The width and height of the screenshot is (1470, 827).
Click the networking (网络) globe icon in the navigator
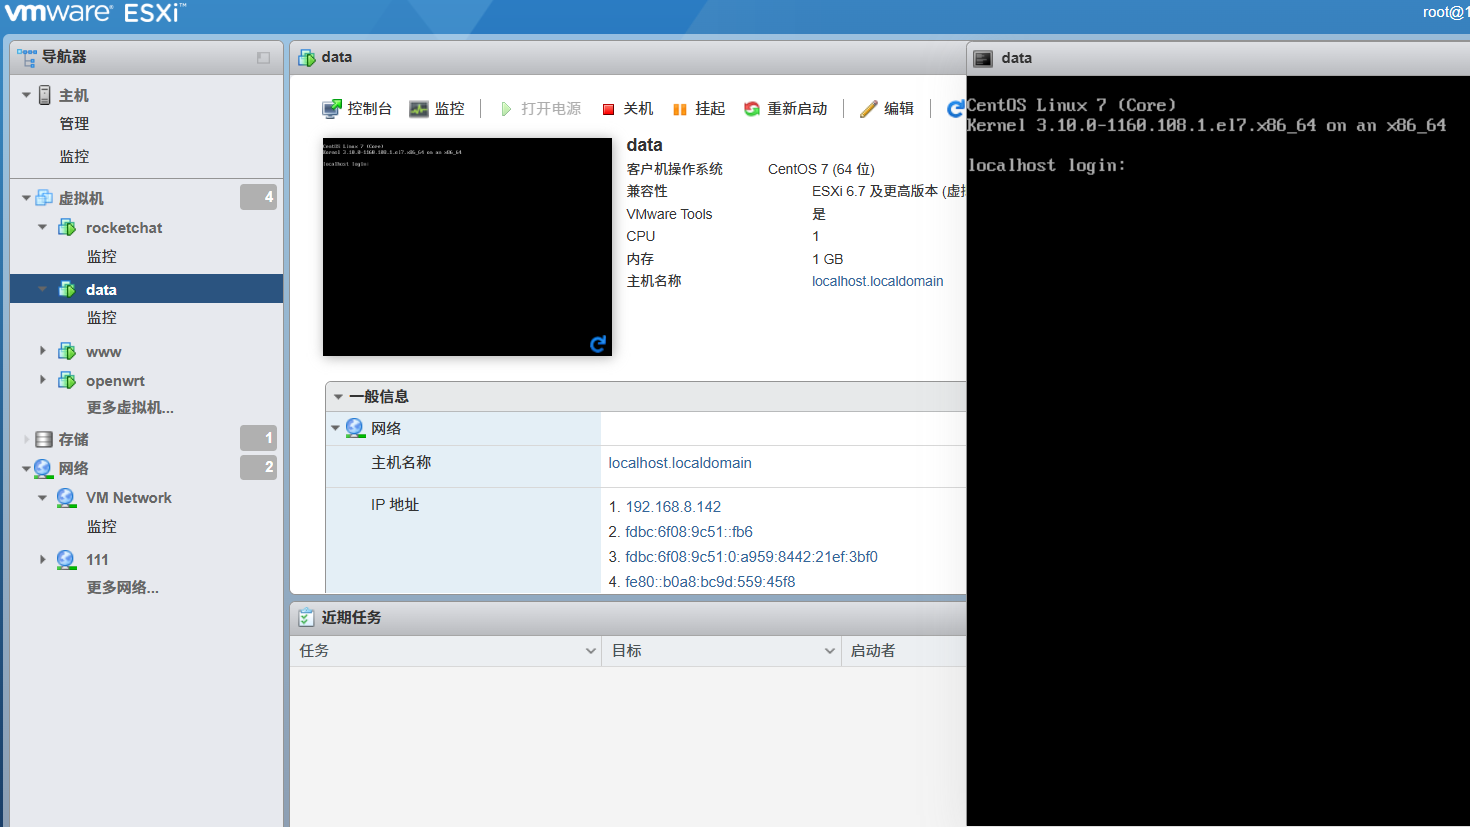pyautogui.click(x=43, y=468)
